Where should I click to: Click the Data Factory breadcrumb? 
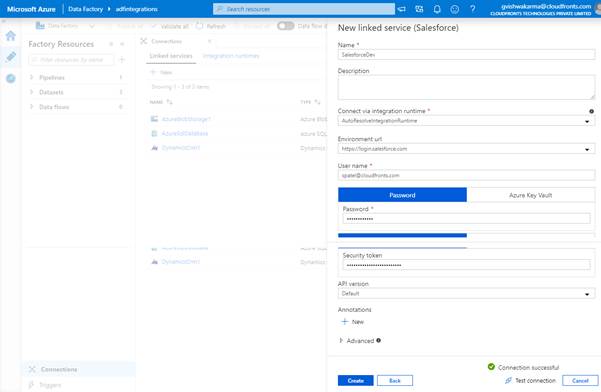click(x=85, y=9)
